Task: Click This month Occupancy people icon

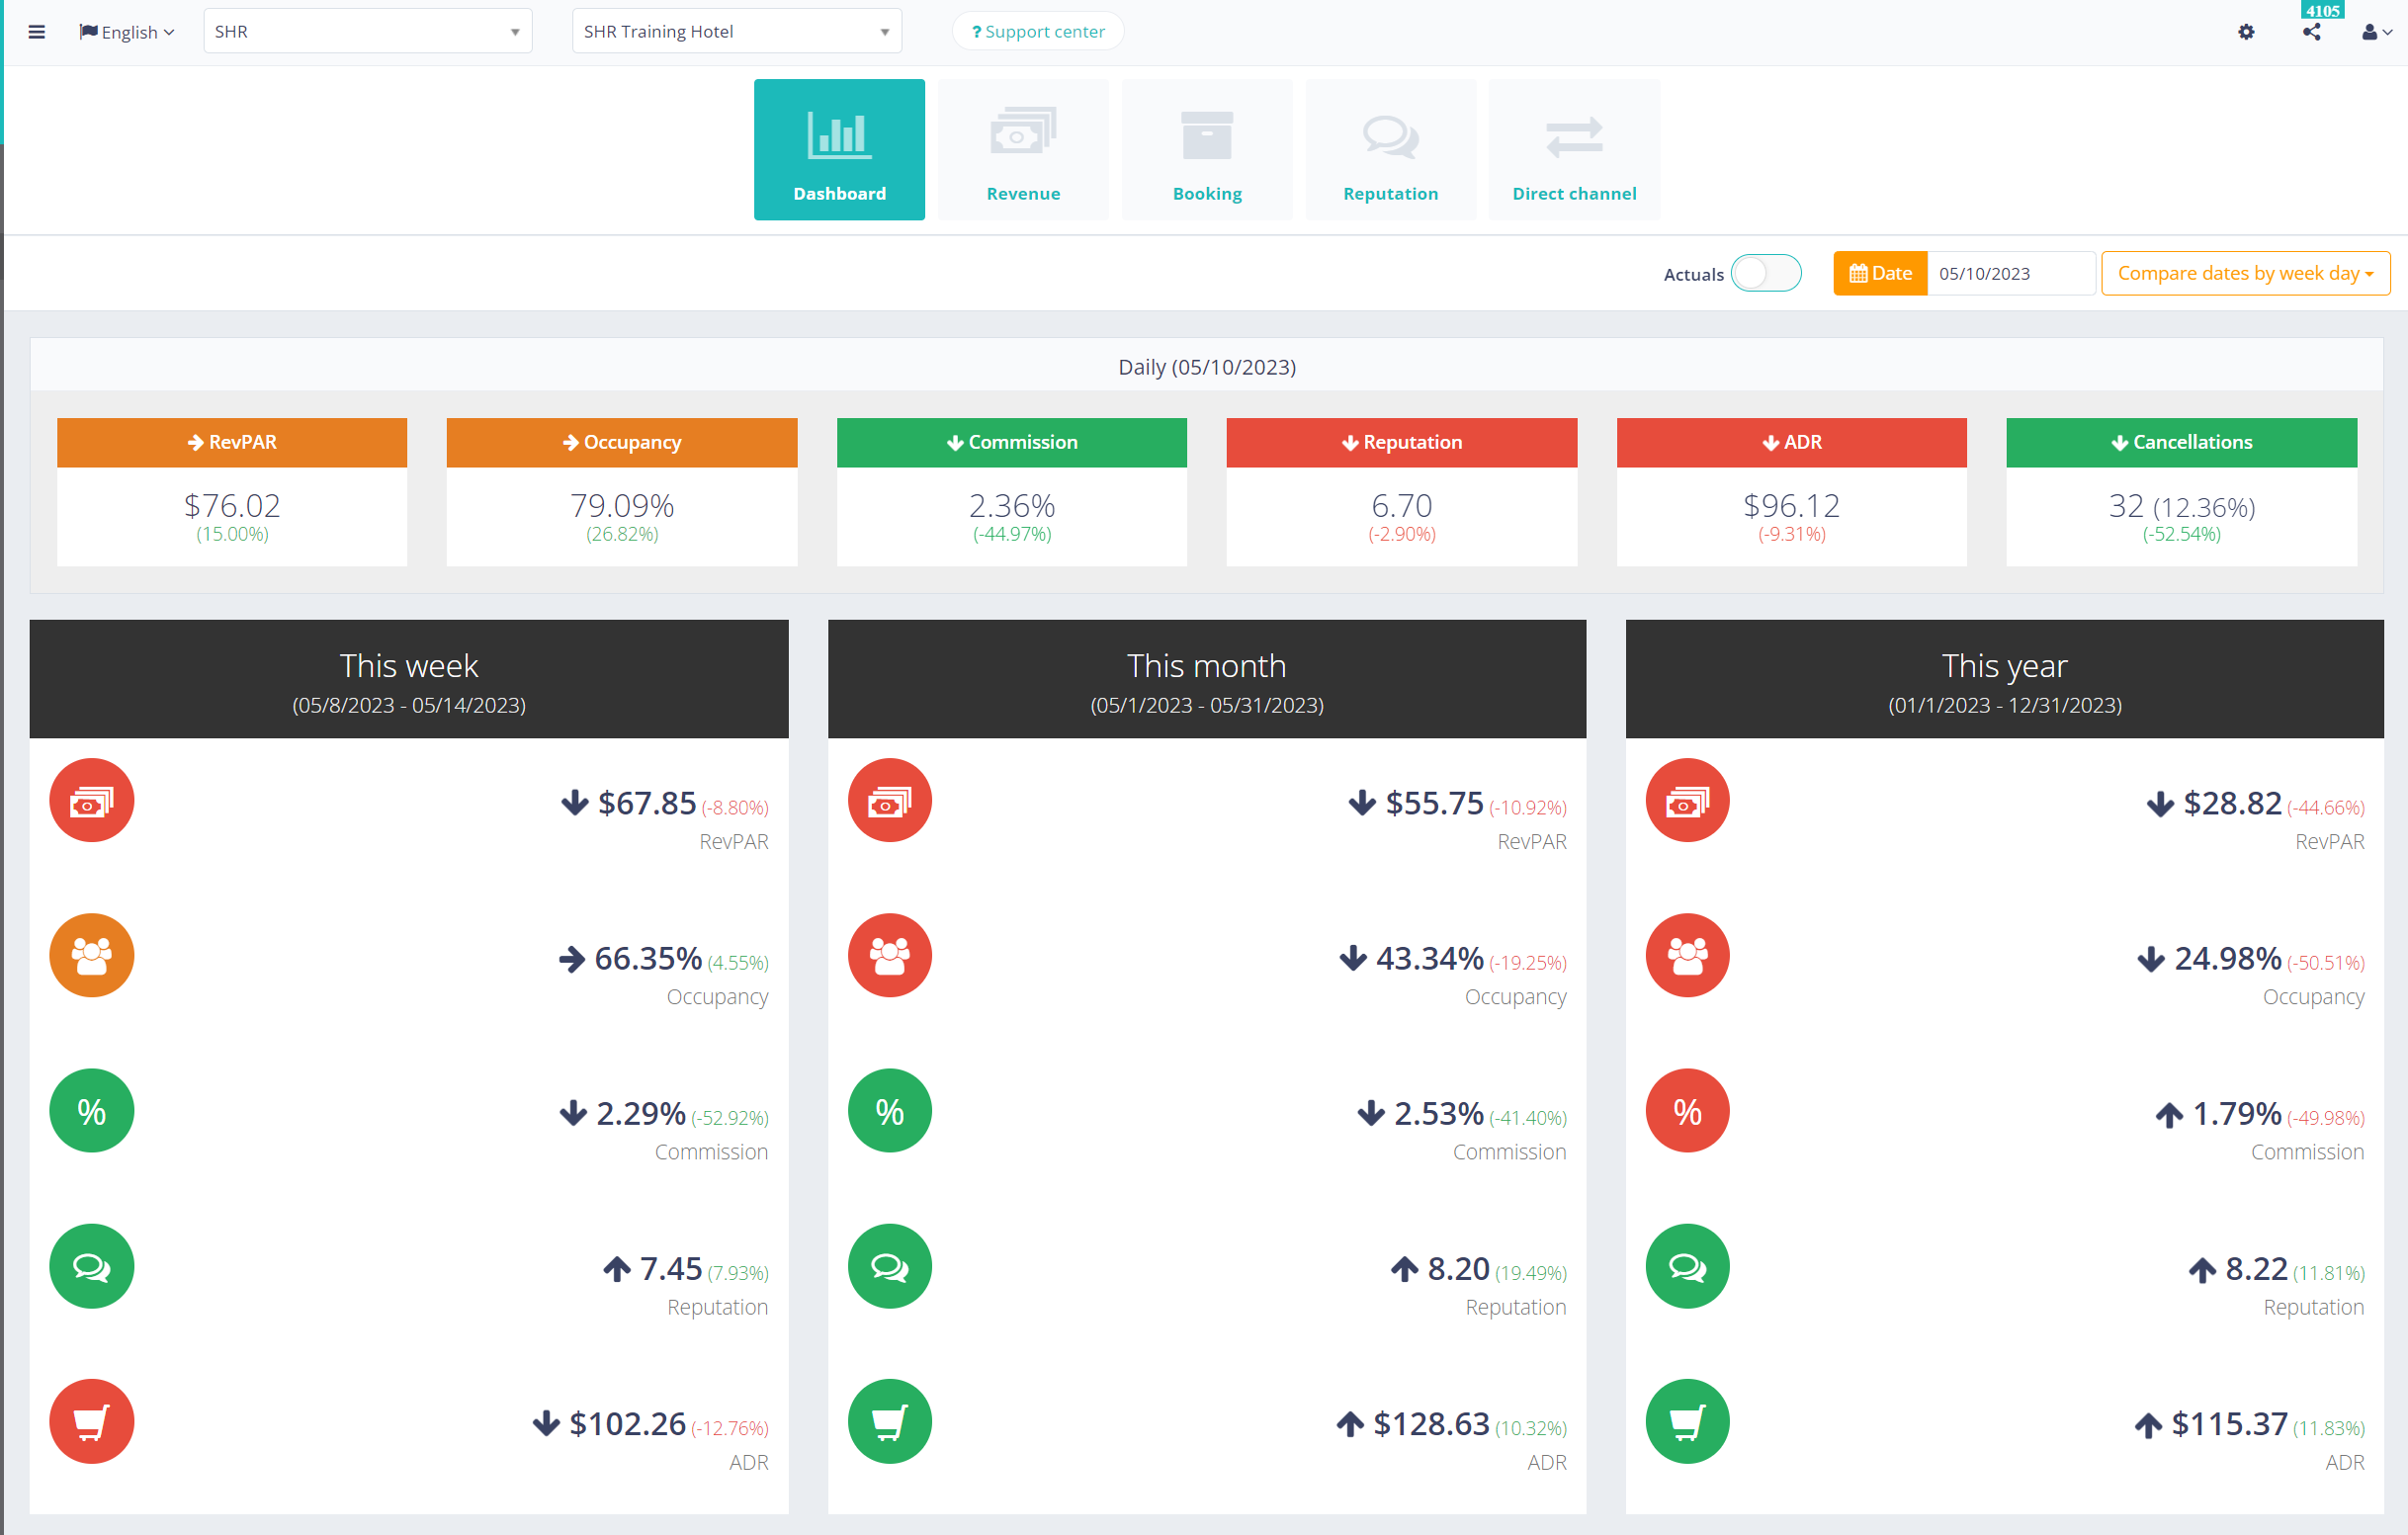Action: coord(889,955)
